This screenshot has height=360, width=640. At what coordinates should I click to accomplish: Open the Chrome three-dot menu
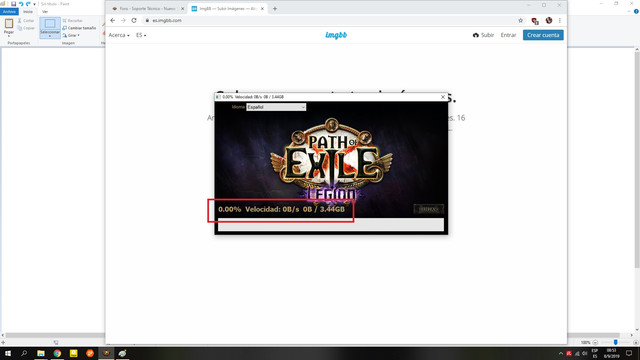click(x=560, y=20)
